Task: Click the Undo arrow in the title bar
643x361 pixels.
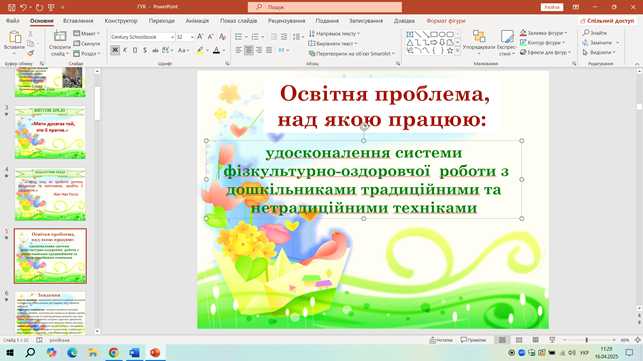Action: pos(23,7)
